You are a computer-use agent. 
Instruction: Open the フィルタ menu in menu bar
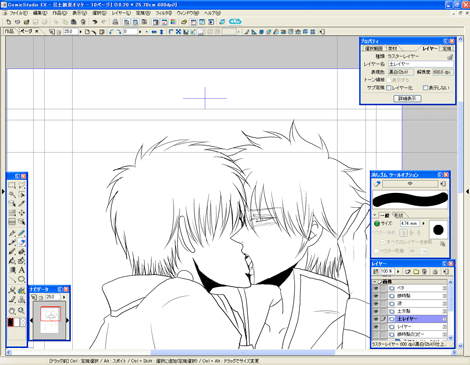(164, 13)
